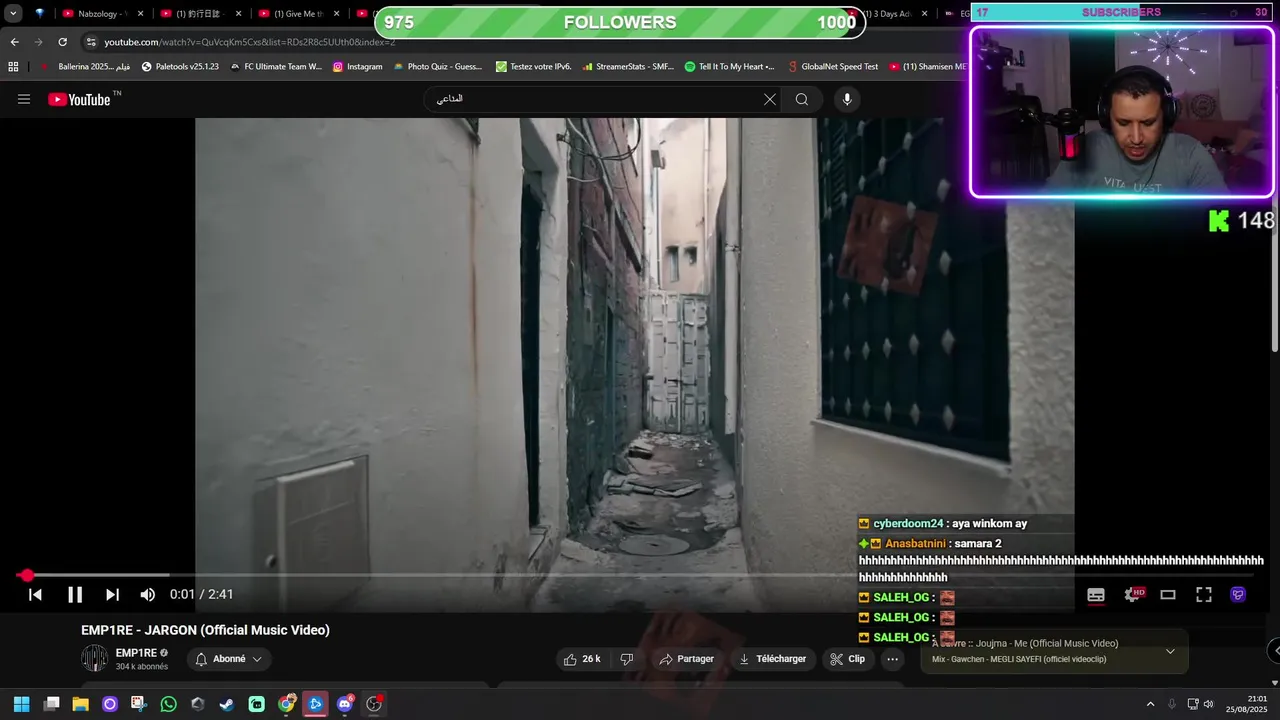
Task: Go back with browser back arrow
Action: [14, 42]
